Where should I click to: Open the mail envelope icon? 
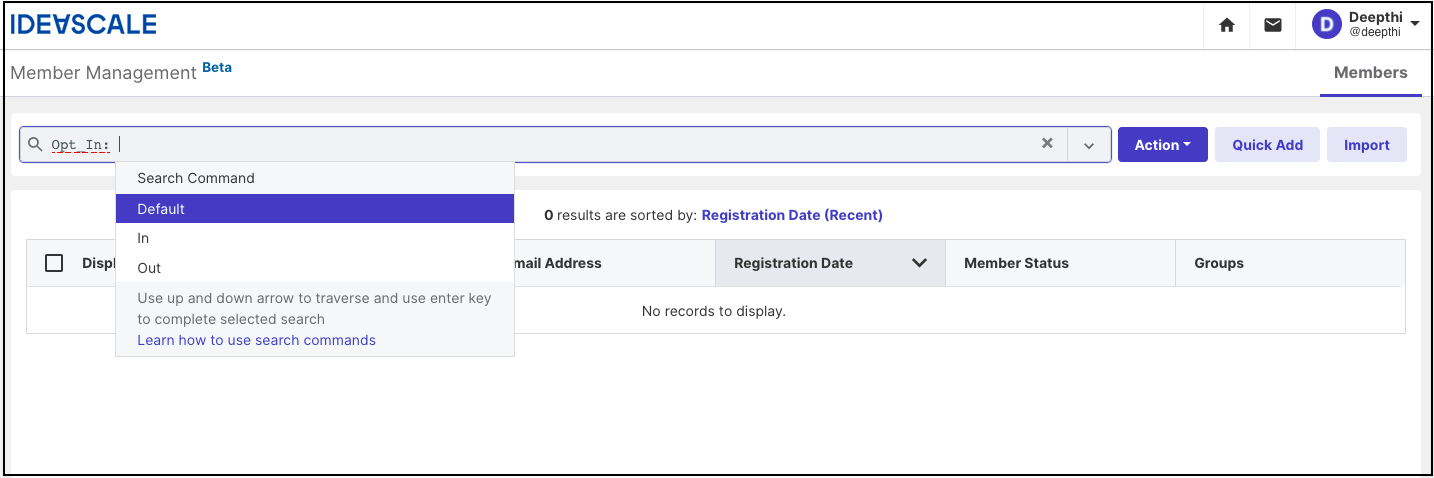tap(1273, 25)
